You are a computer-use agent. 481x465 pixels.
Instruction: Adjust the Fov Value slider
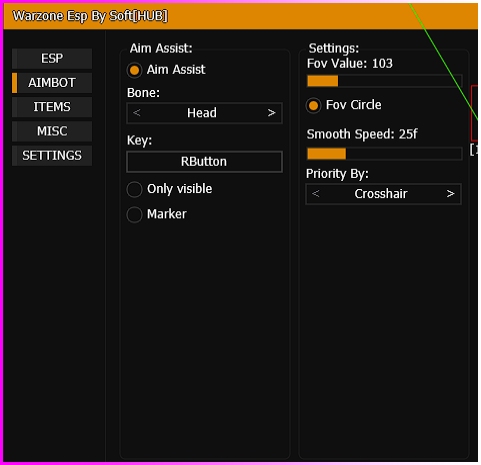(x=384, y=81)
